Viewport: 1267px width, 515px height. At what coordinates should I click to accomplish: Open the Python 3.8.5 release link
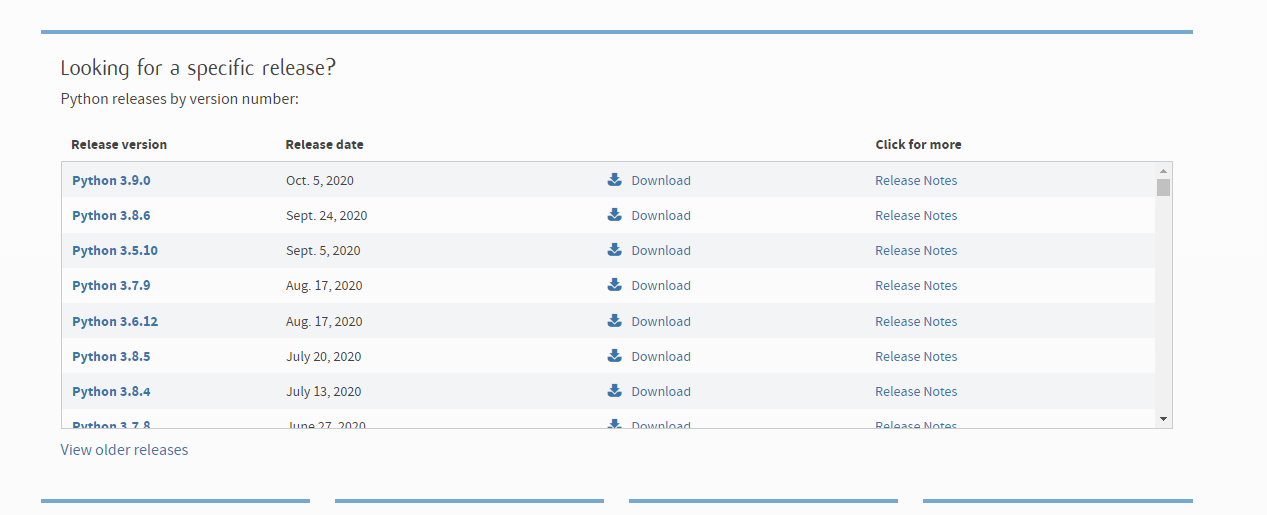111,357
